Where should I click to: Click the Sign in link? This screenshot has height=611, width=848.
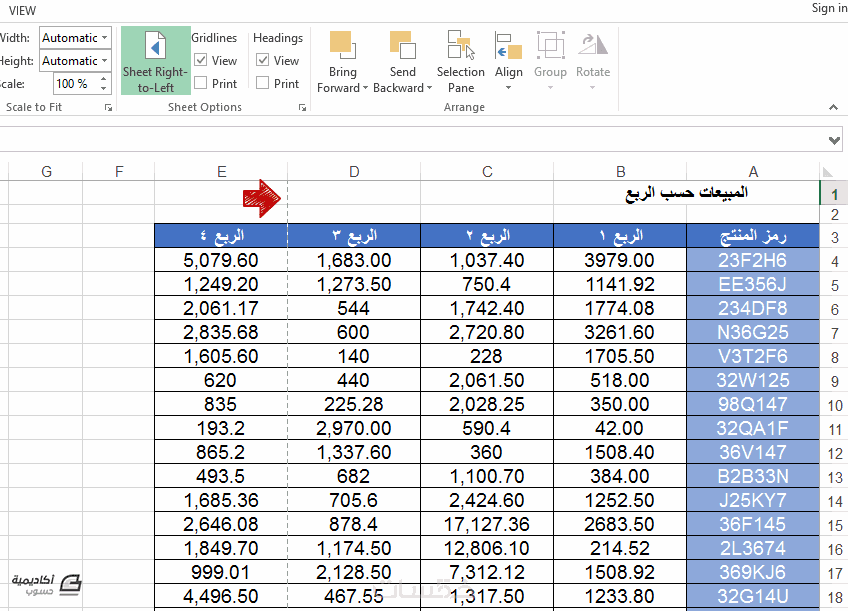(829, 8)
